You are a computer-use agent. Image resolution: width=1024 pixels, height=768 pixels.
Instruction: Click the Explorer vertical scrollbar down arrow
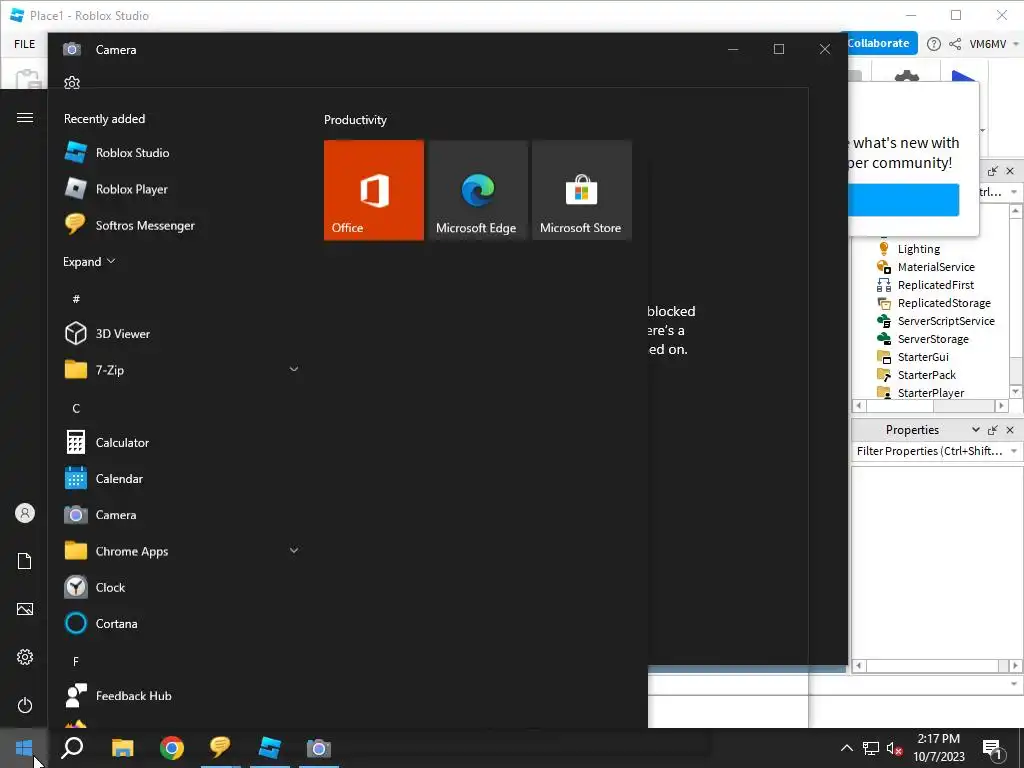coord(1016,392)
